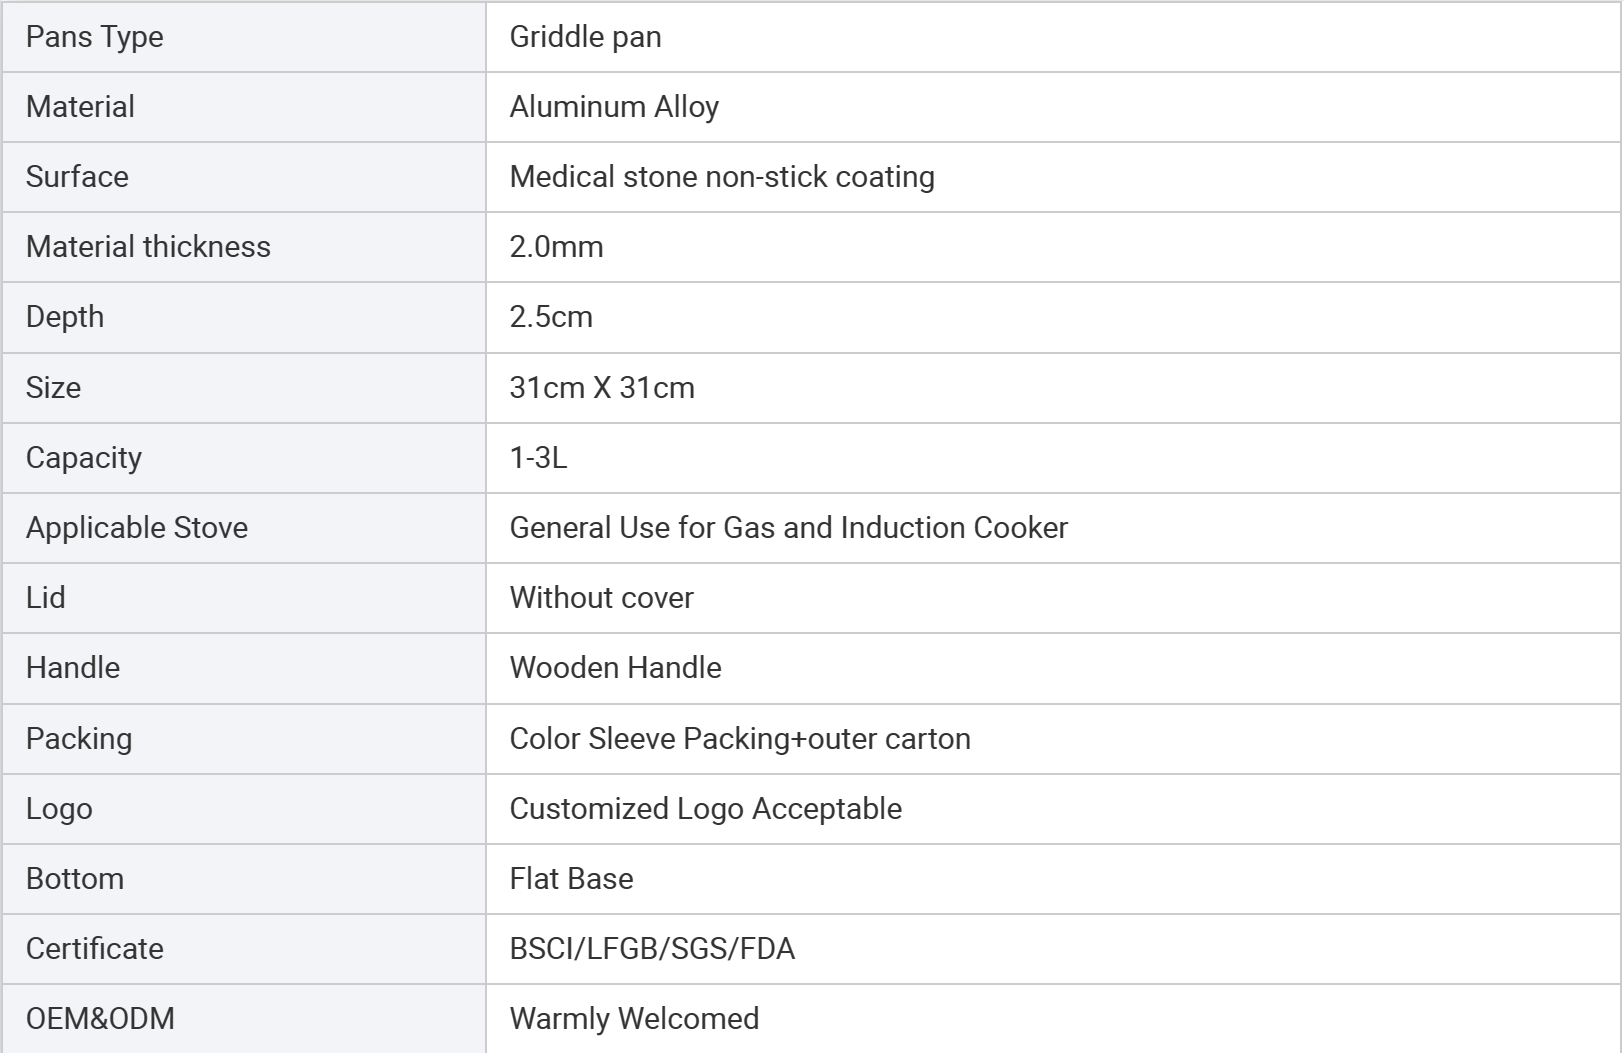Click the 'Capacity' row label

(x=84, y=458)
